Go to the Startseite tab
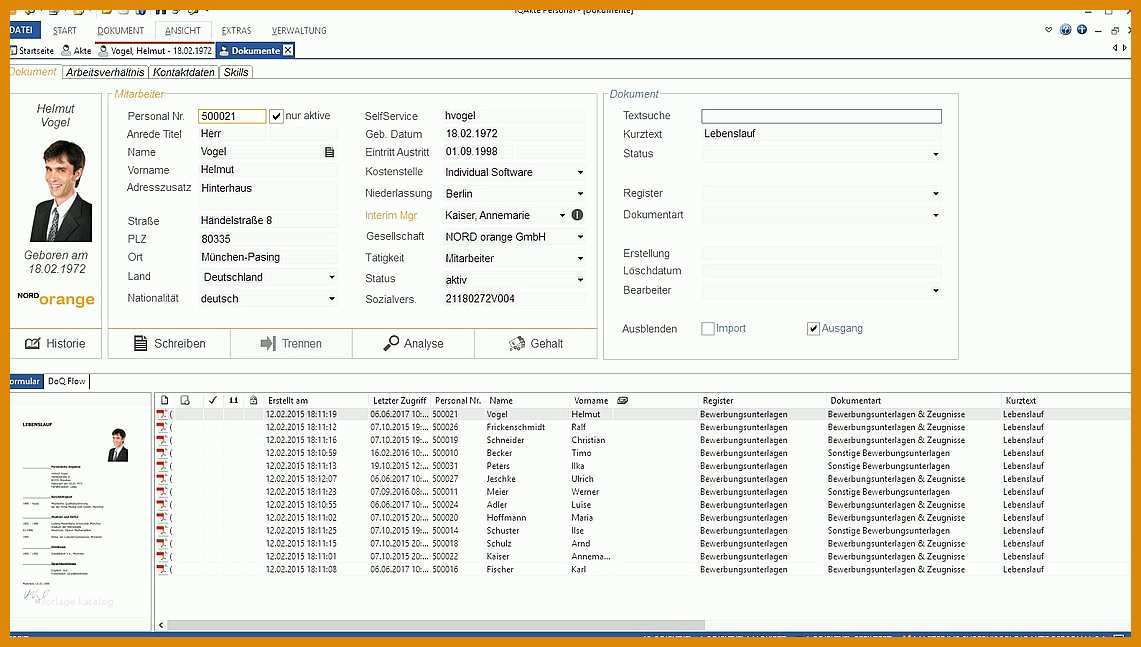Screen dimensions: 1141x647 32,51
